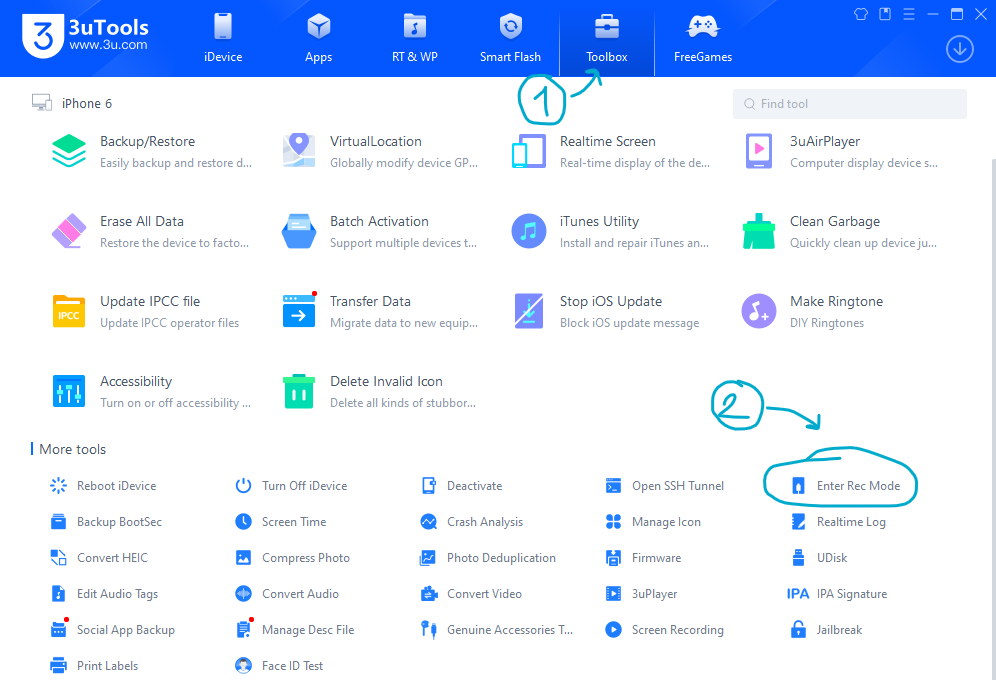
Task: Open Social App Backup tool
Action: pyautogui.click(x=112, y=630)
